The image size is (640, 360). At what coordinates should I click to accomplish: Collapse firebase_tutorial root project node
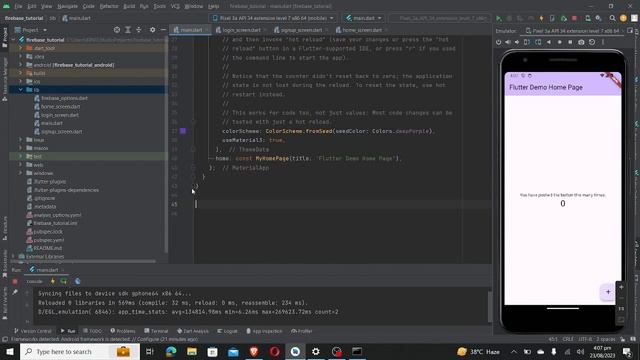[13, 40]
